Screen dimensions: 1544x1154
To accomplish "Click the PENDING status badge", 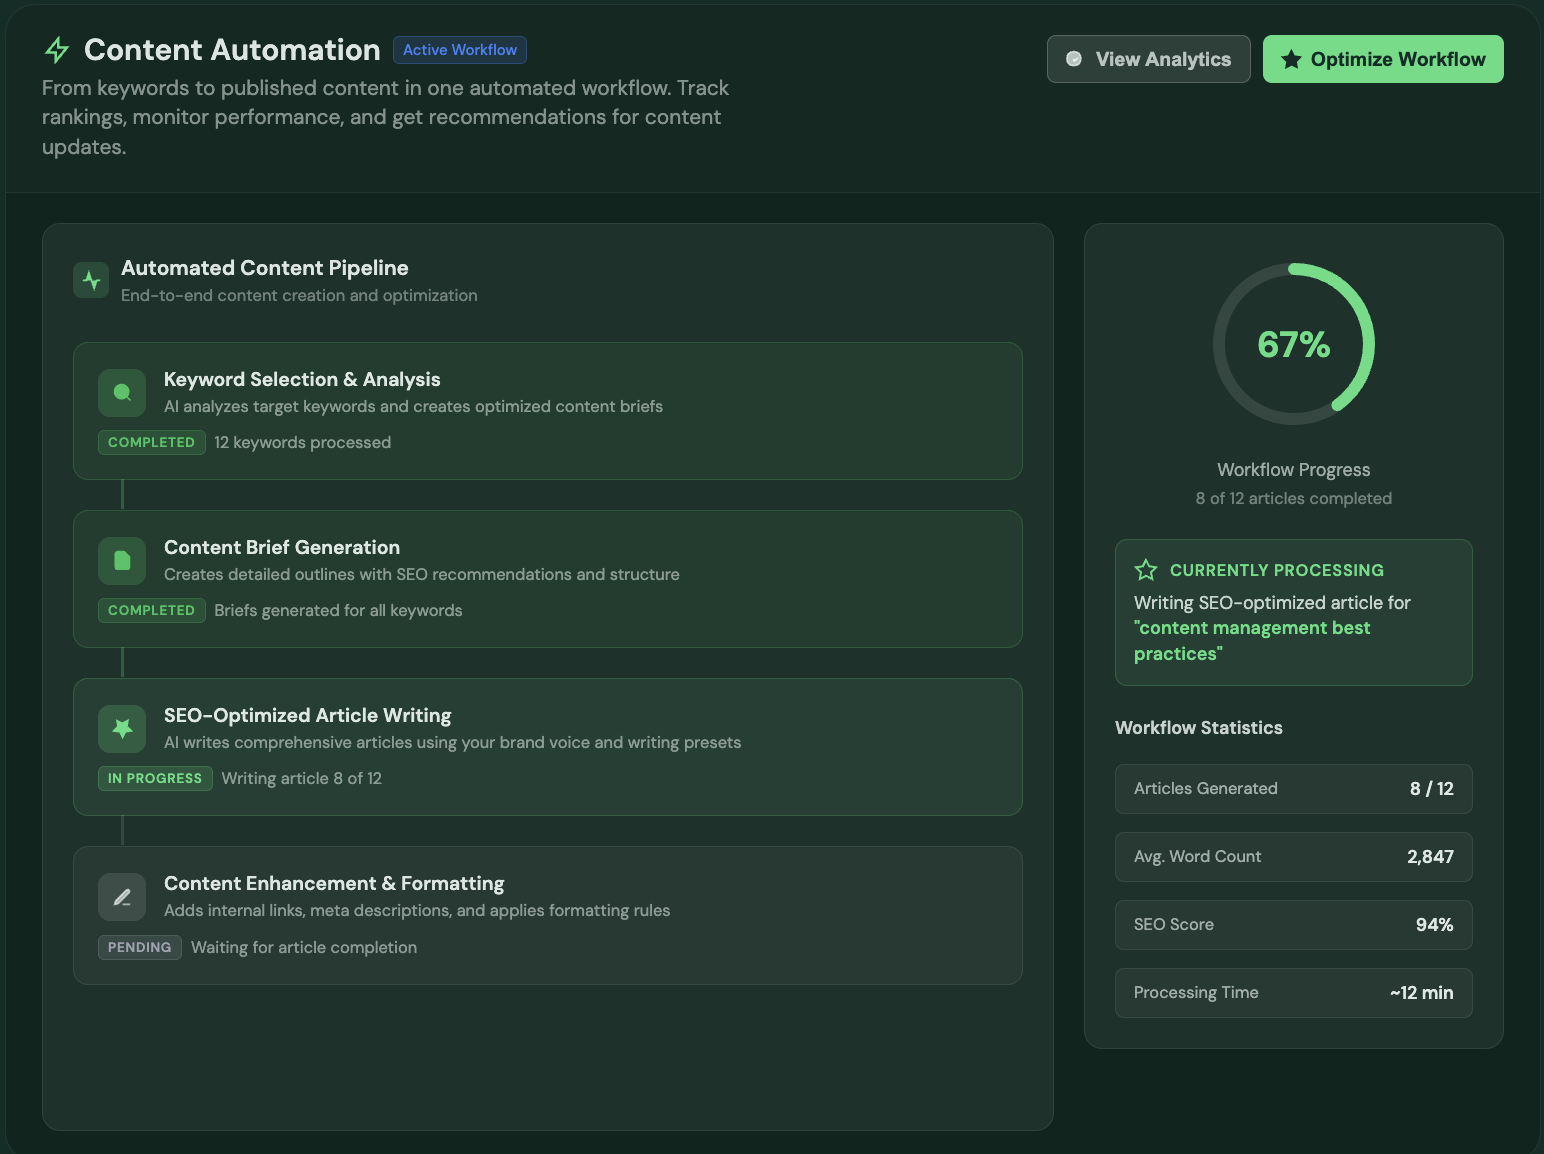I will tap(139, 947).
